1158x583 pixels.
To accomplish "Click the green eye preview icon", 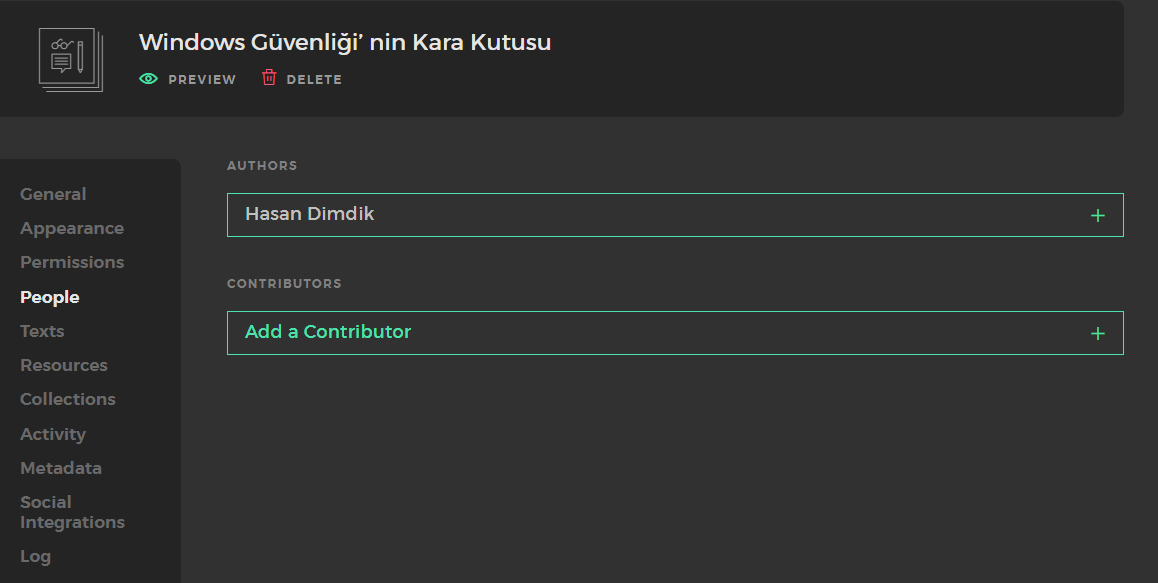I will click(x=148, y=78).
